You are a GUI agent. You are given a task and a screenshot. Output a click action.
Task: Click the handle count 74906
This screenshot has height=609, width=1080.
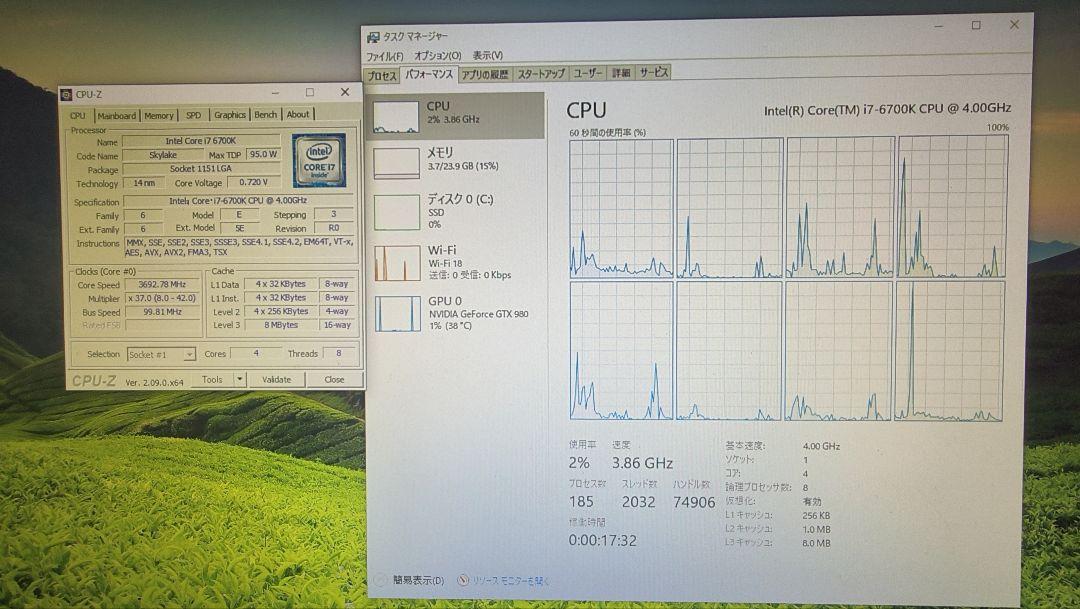coord(694,503)
